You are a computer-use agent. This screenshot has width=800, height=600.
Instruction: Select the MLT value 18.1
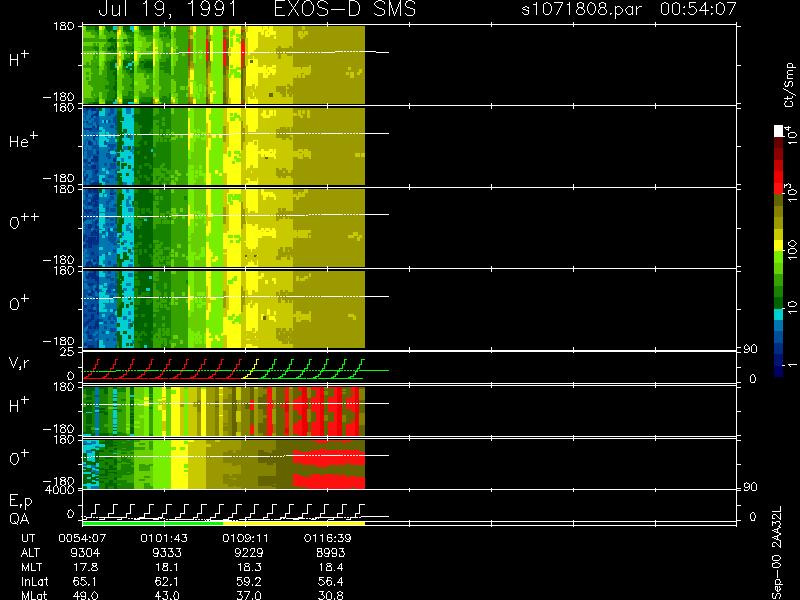click(x=167, y=567)
